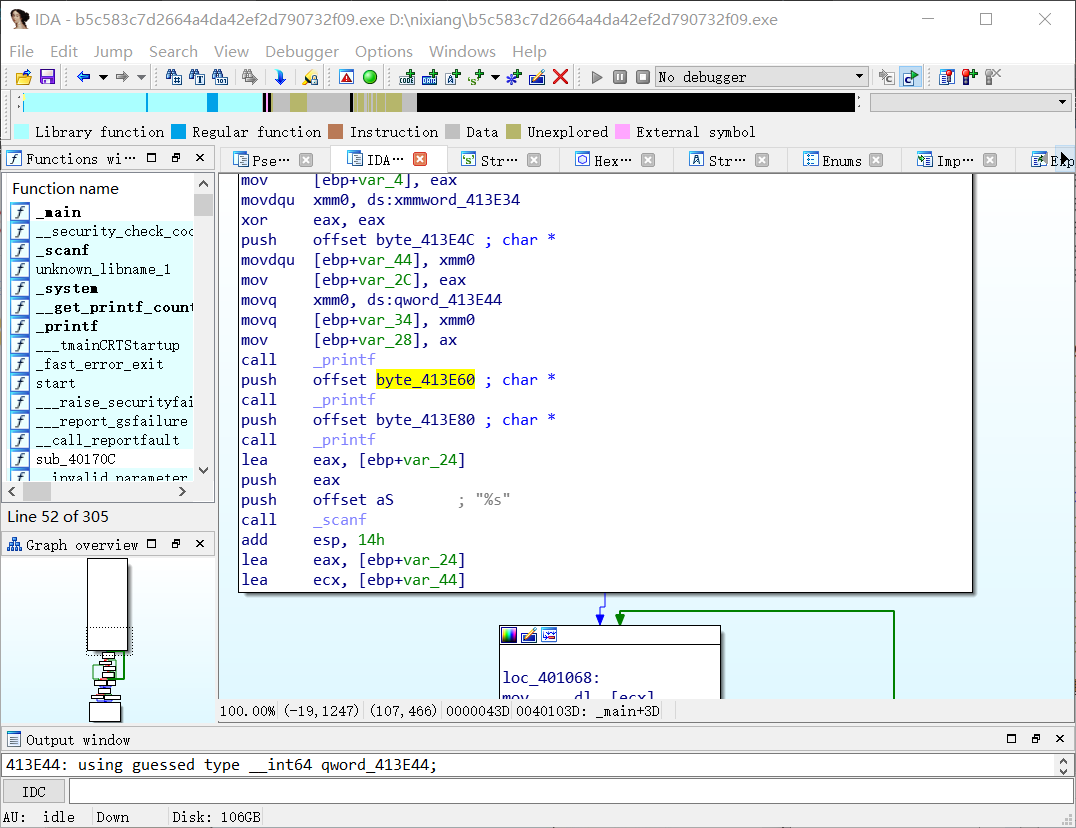Click the red X delete icon
The image size is (1076, 828).
pos(561,77)
